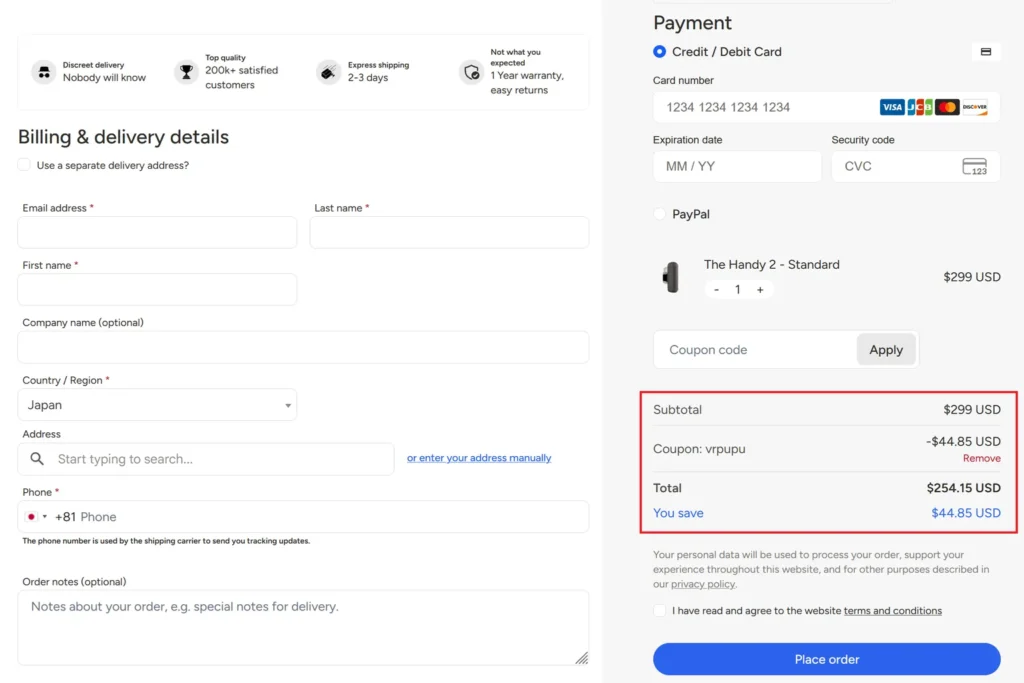Click the Express shipping icon
Image resolution: width=1024 pixels, height=683 pixels.
tap(328, 72)
